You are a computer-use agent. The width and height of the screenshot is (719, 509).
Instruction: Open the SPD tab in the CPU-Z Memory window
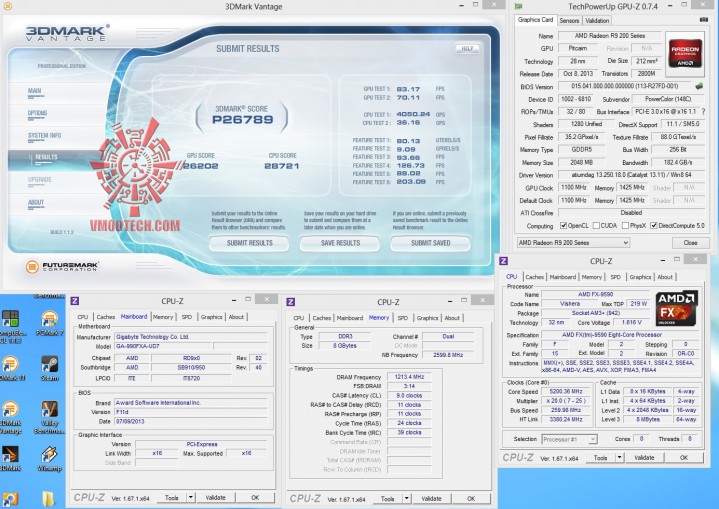(403, 318)
